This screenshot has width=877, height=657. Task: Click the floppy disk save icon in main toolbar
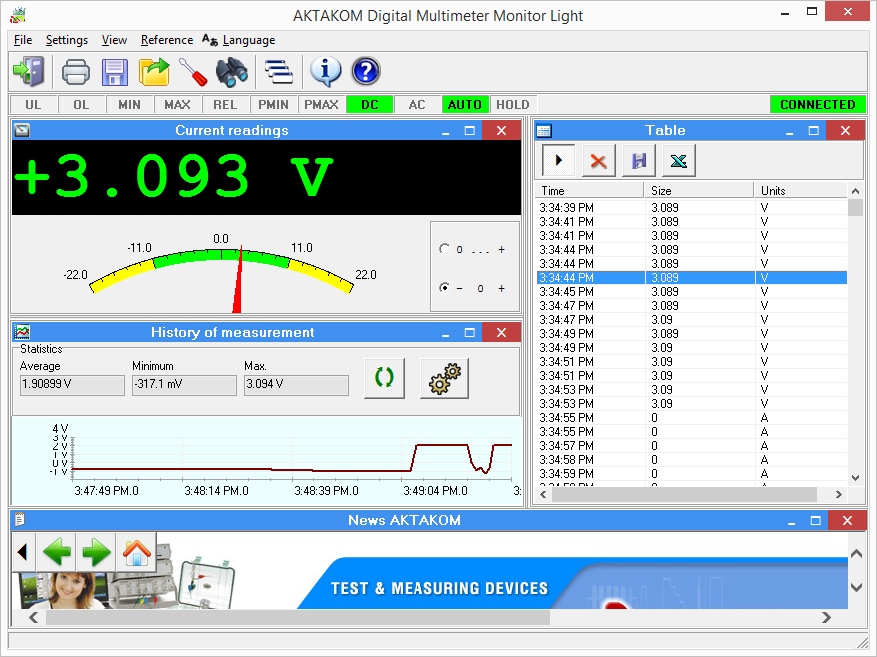pos(115,72)
